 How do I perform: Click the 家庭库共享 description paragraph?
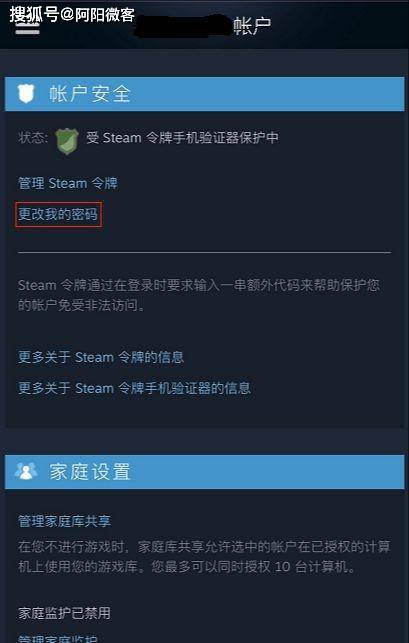(204, 557)
